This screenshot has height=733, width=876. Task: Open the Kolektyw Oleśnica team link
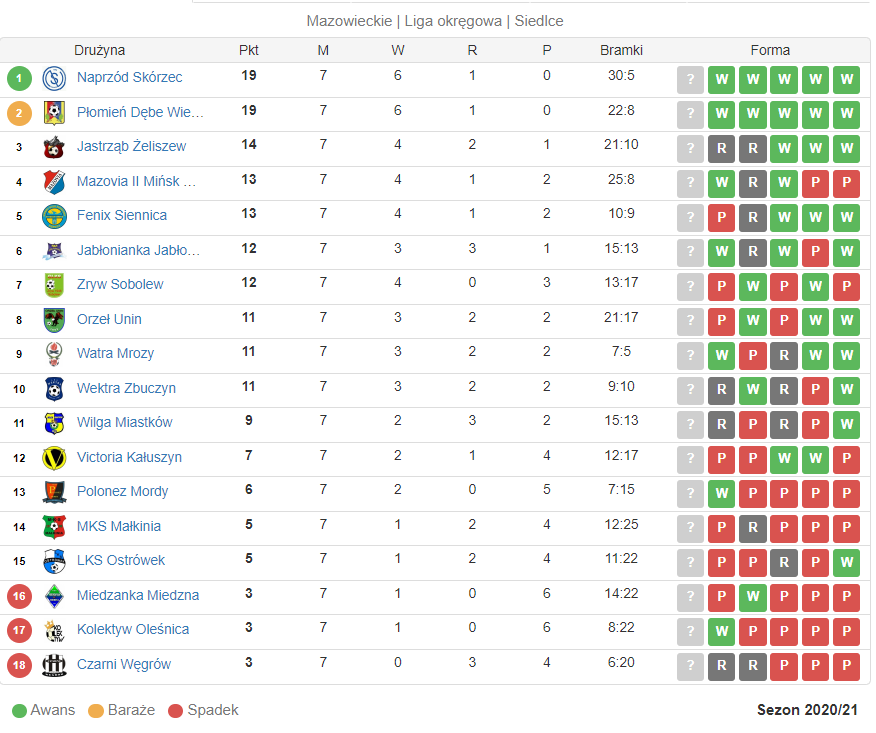[x=133, y=630]
